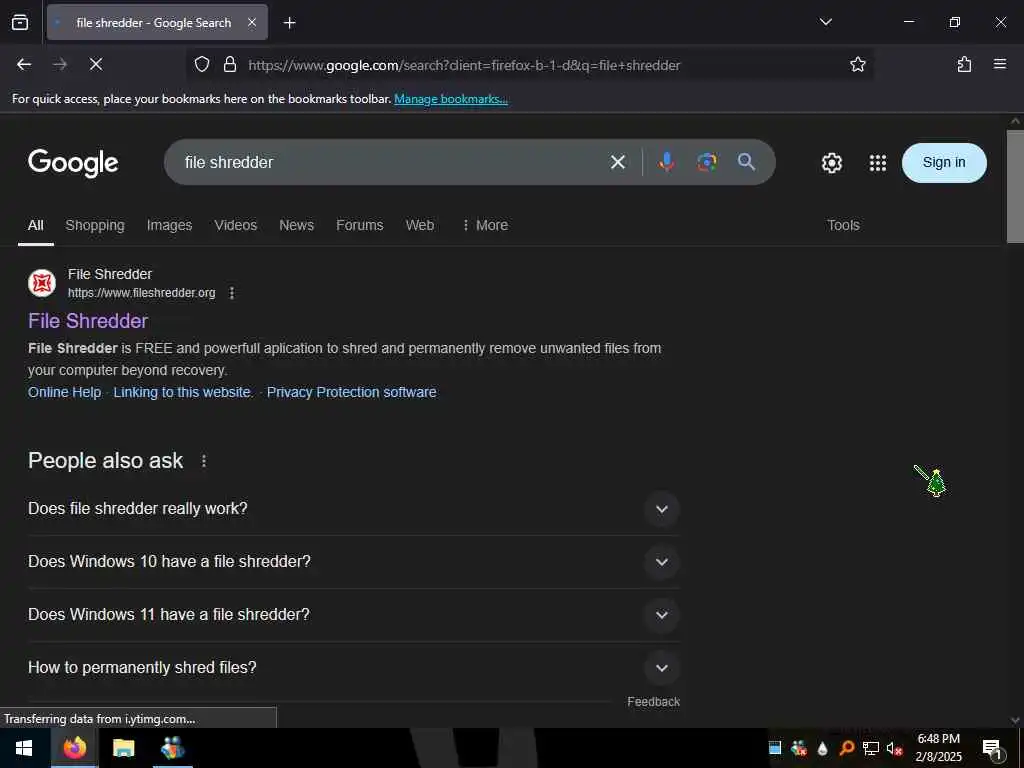Open the clock showing 6:48 PM
The image size is (1024, 768).
(x=938, y=748)
